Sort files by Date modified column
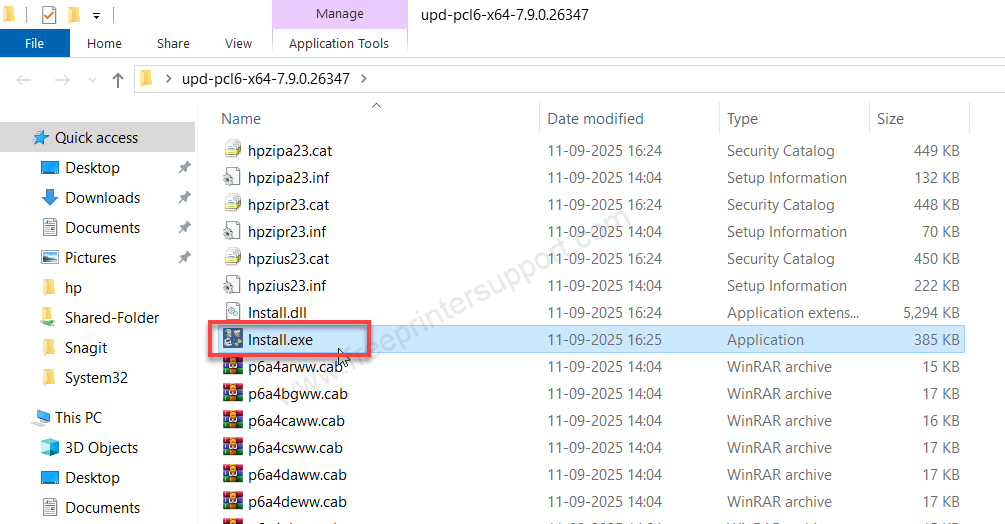Screen dimensions: 1005x524 click(595, 118)
